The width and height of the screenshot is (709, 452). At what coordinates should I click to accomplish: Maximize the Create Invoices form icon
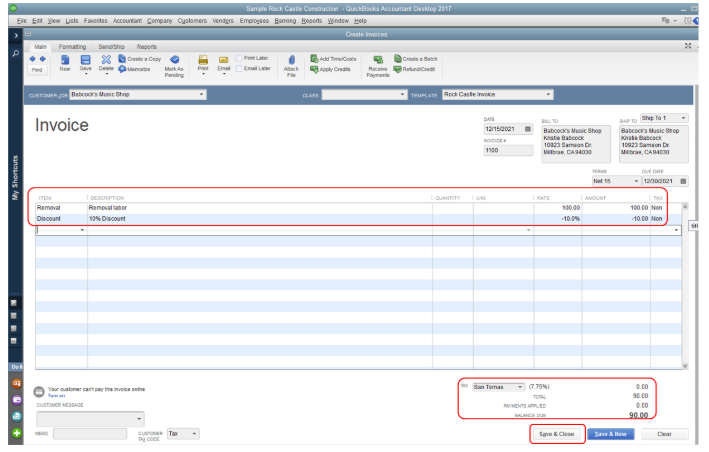click(x=688, y=46)
